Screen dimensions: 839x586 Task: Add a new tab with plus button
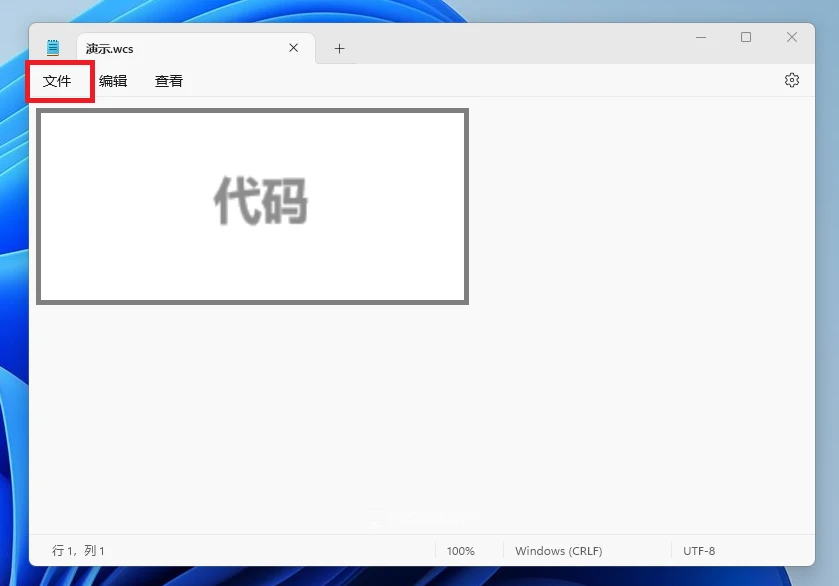(x=339, y=49)
